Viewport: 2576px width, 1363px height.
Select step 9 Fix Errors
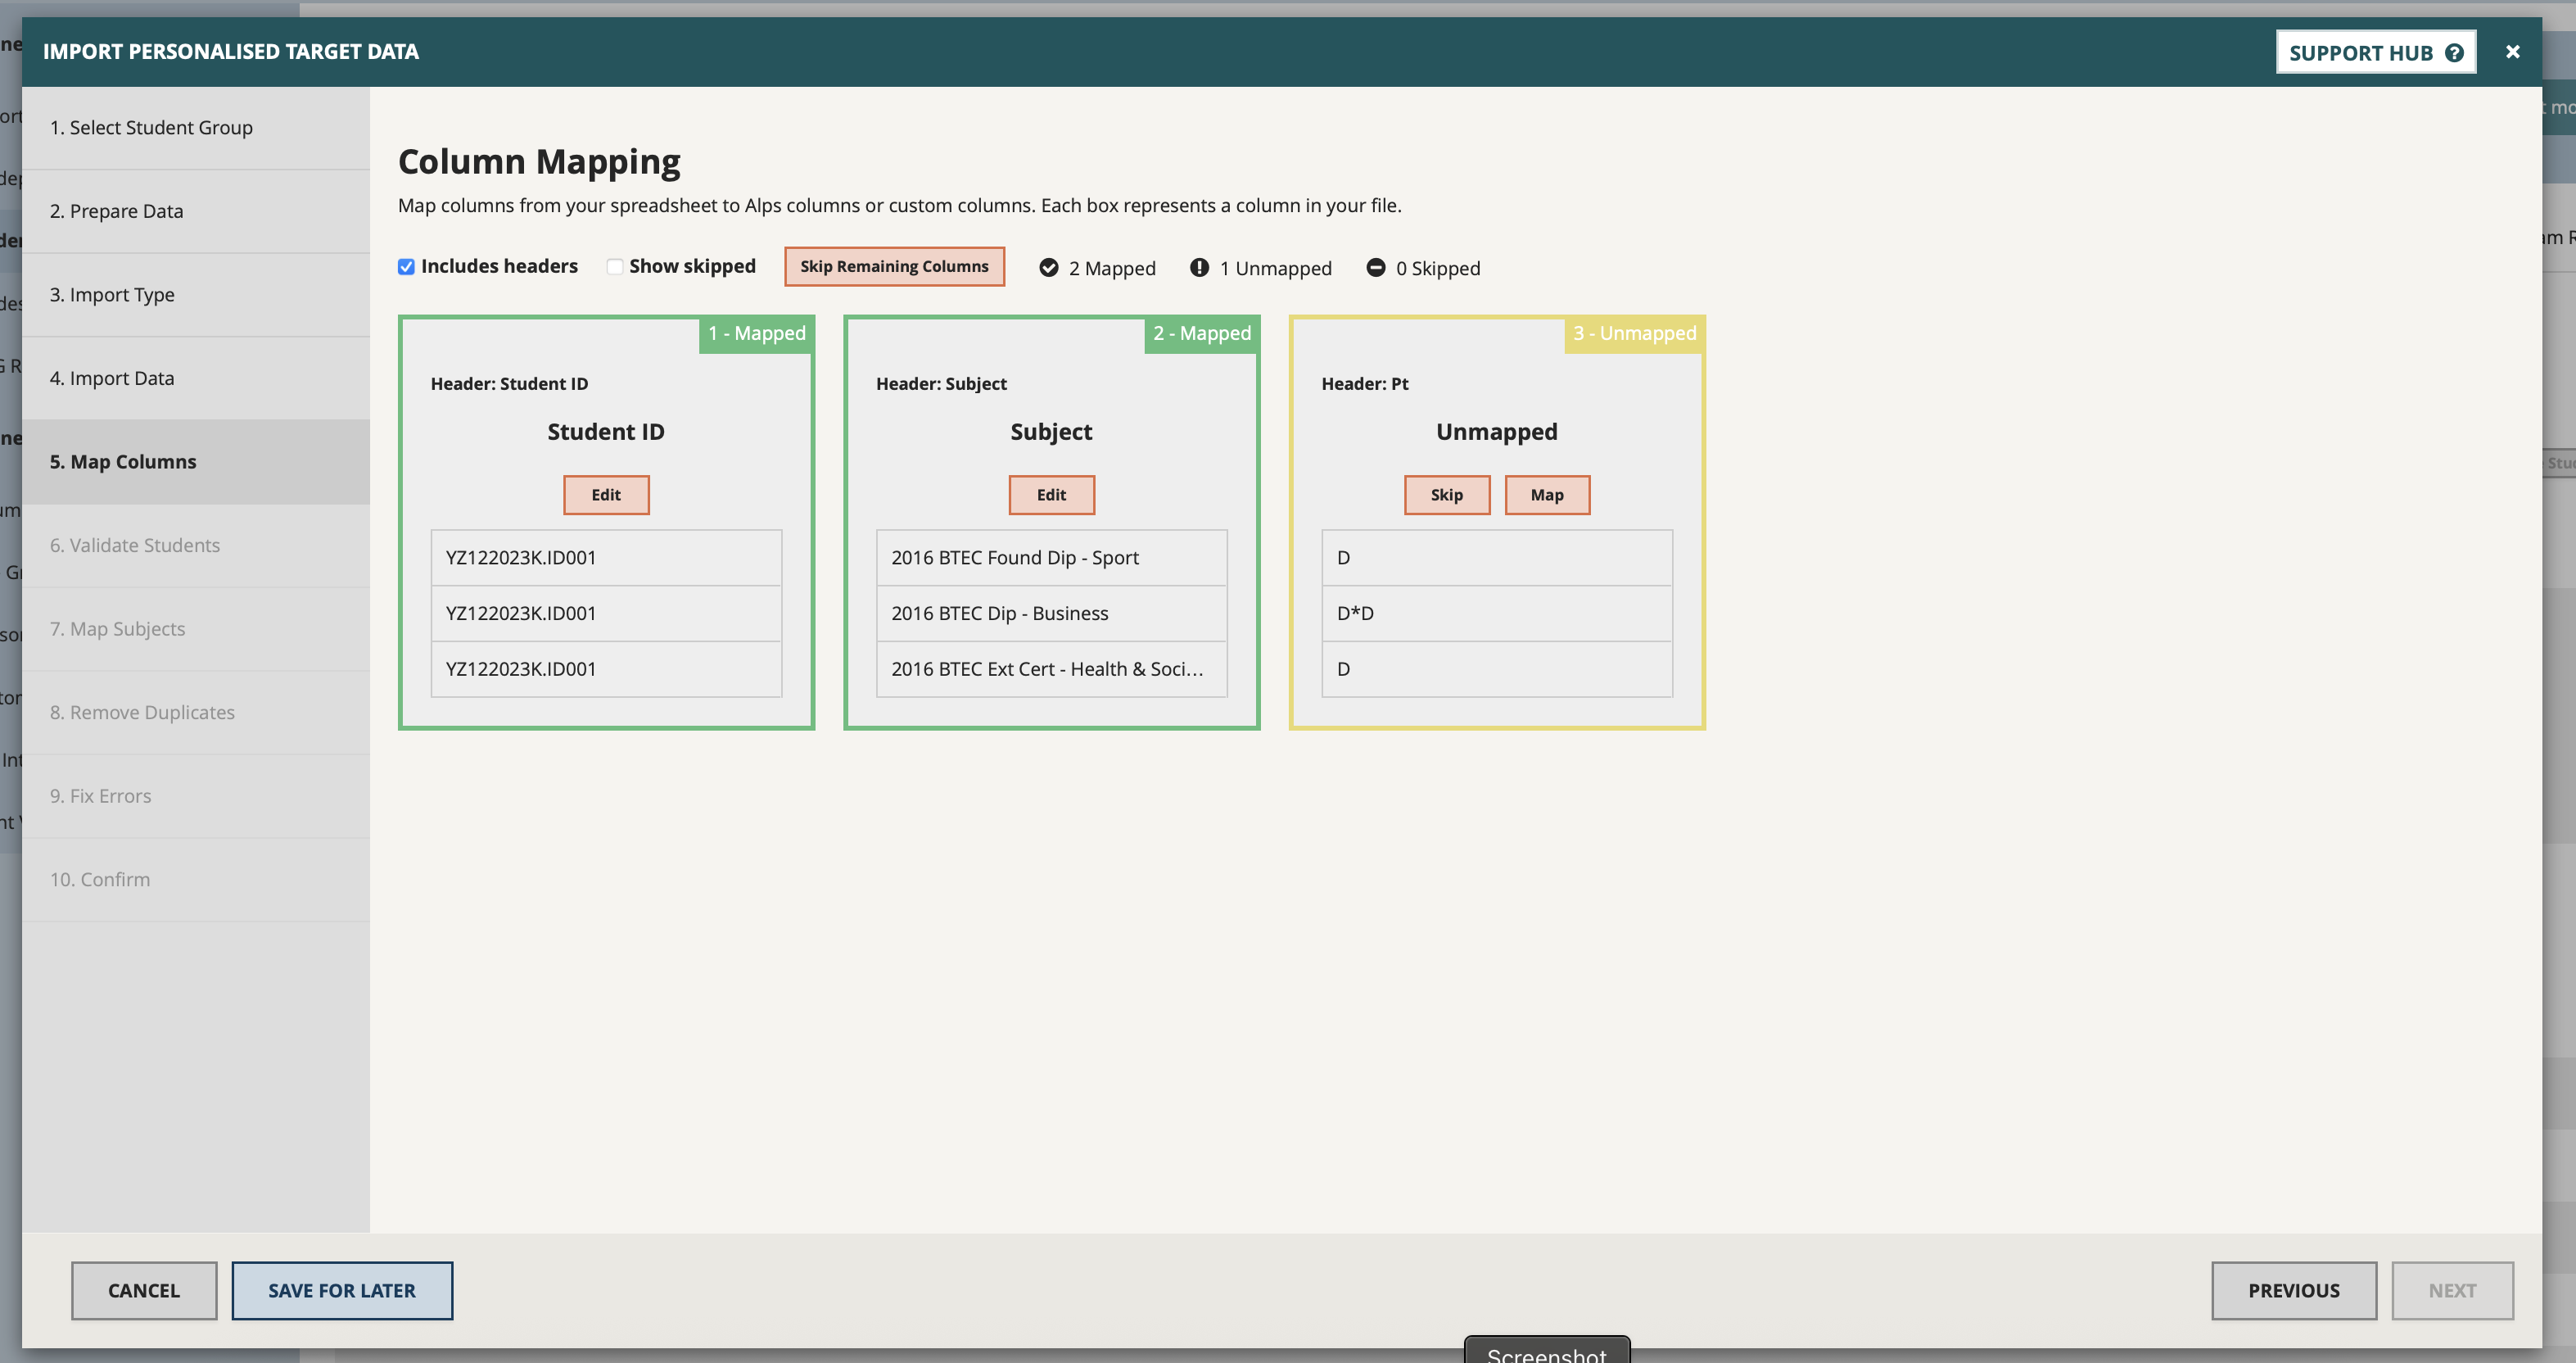[x=196, y=796]
